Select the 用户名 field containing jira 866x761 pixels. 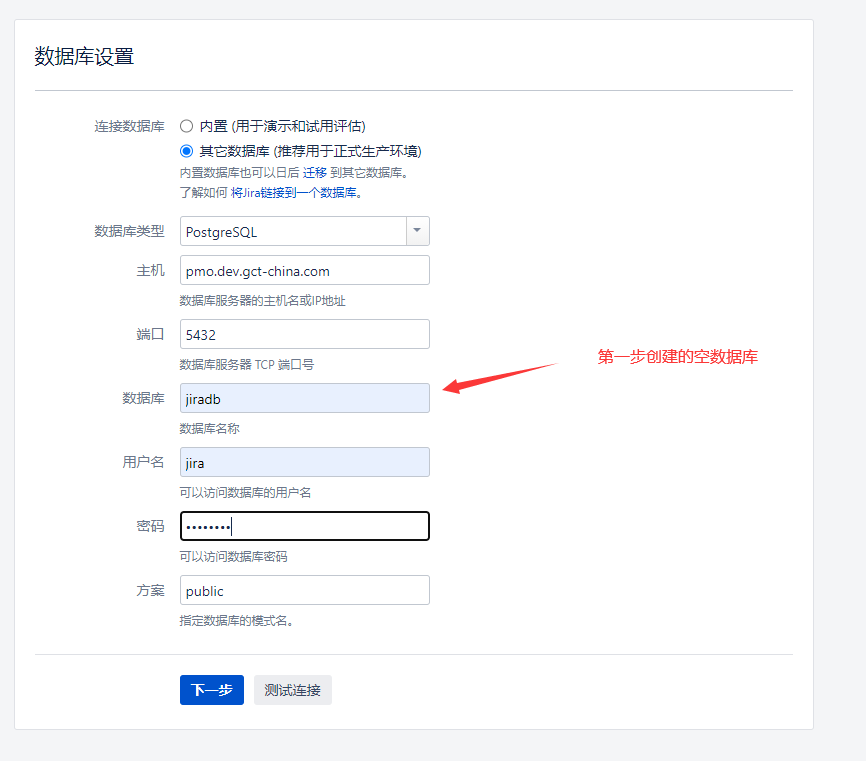[304, 462]
